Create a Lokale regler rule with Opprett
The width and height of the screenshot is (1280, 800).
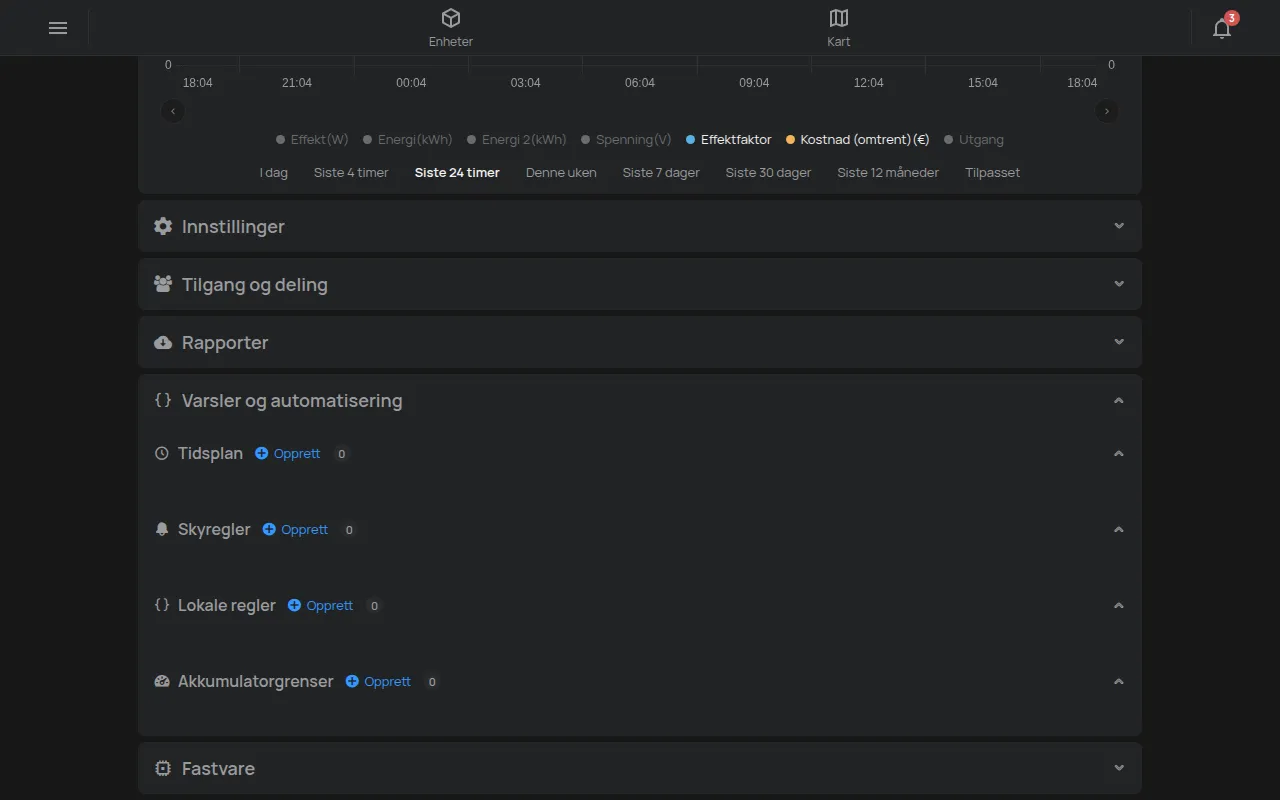tap(321, 605)
